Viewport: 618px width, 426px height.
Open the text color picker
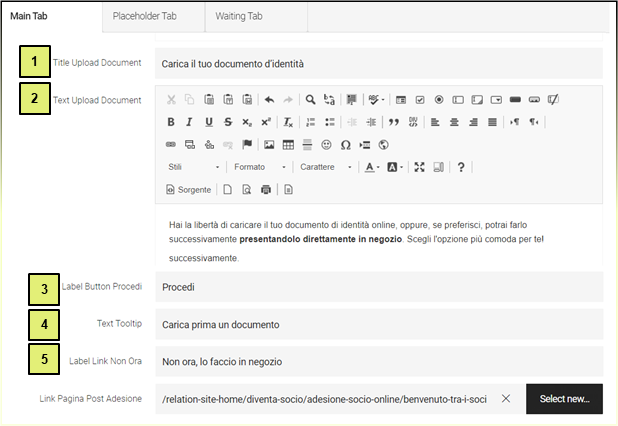372,167
